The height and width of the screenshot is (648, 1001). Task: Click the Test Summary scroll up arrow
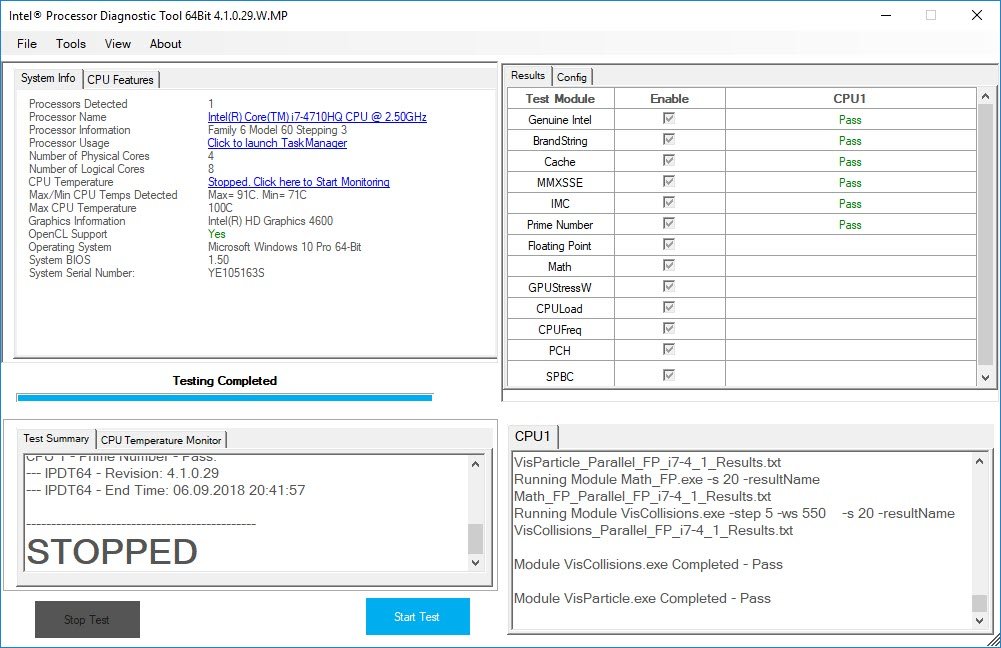pos(476,464)
